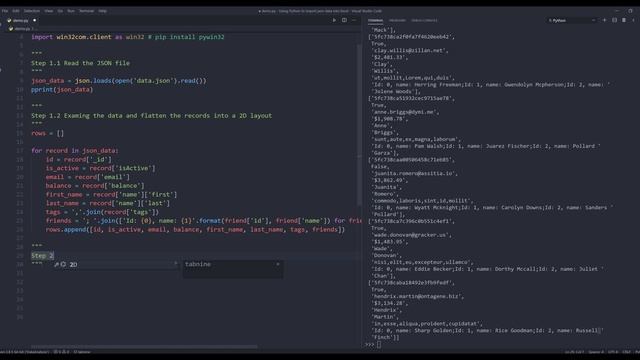Click 'clay.willis@zillan.net' in terminal output
640x360 pixels.
click(x=409, y=51)
